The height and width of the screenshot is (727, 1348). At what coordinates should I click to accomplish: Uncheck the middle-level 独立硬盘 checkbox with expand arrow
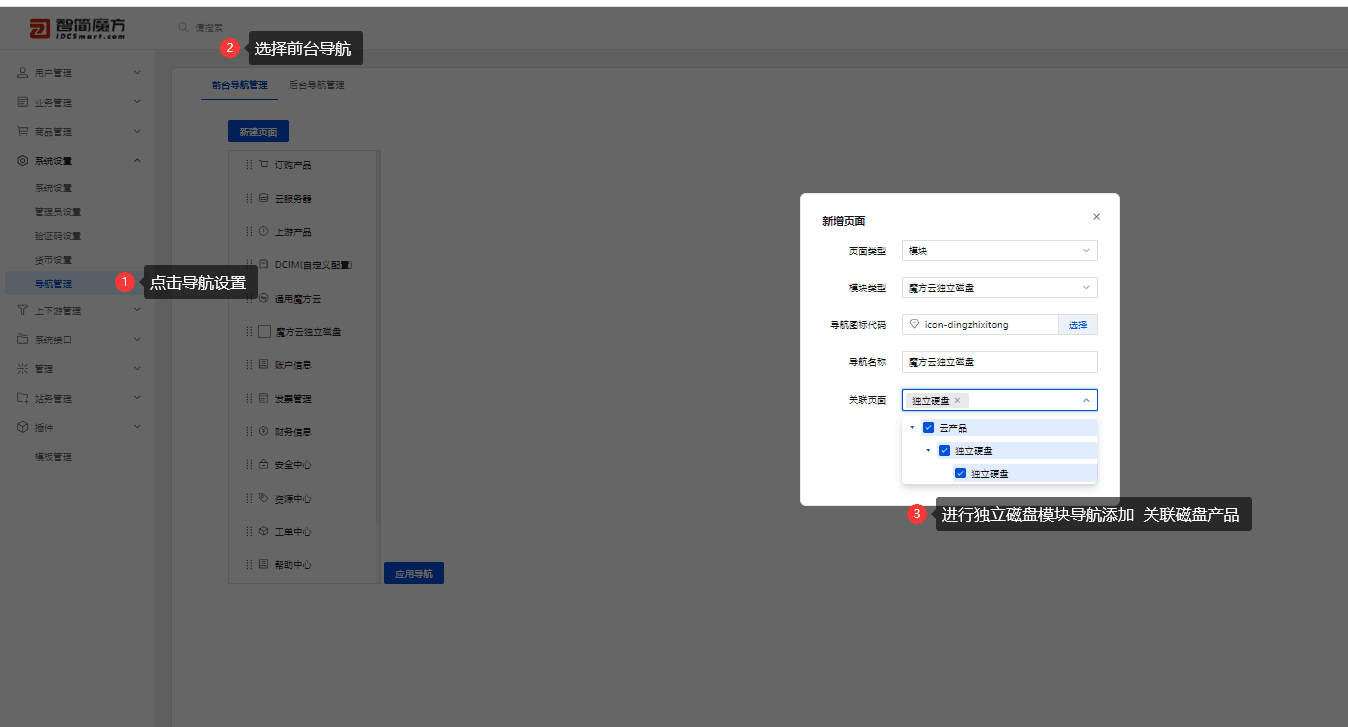click(x=945, y=450)
